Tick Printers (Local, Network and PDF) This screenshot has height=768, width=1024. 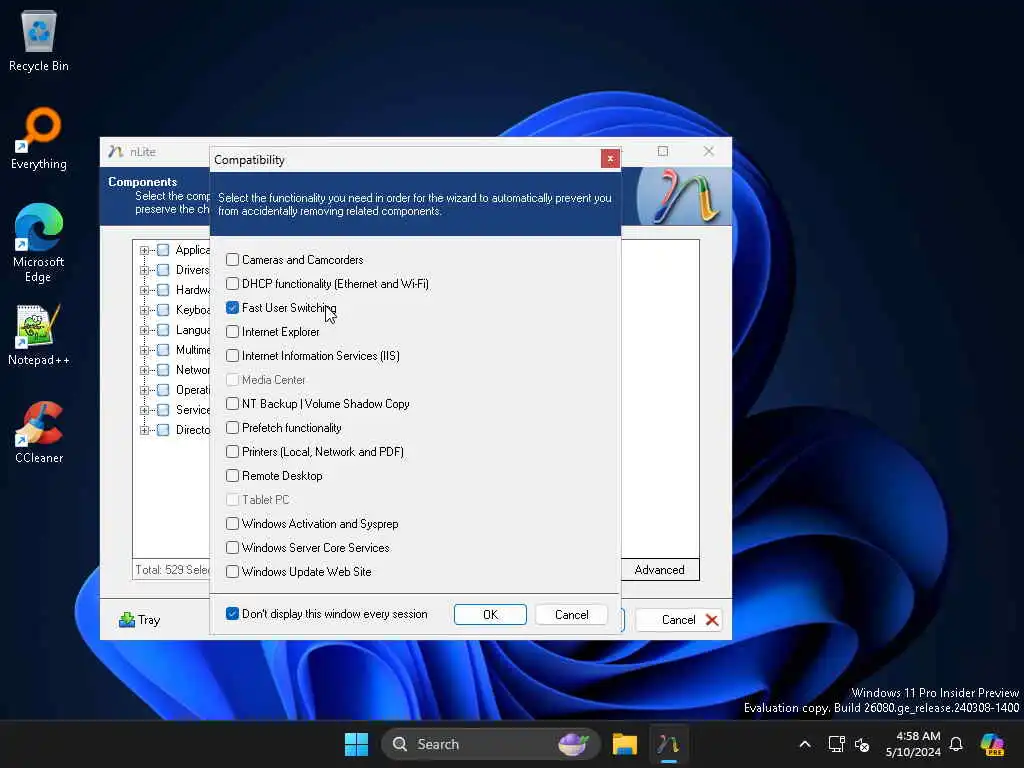pyautogui.click(x=232, y=452)
